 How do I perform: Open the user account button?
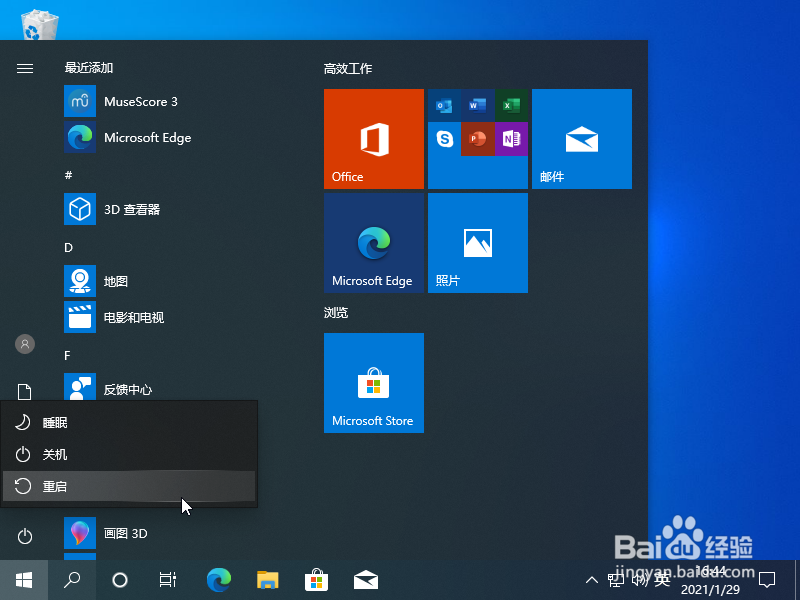24,344
